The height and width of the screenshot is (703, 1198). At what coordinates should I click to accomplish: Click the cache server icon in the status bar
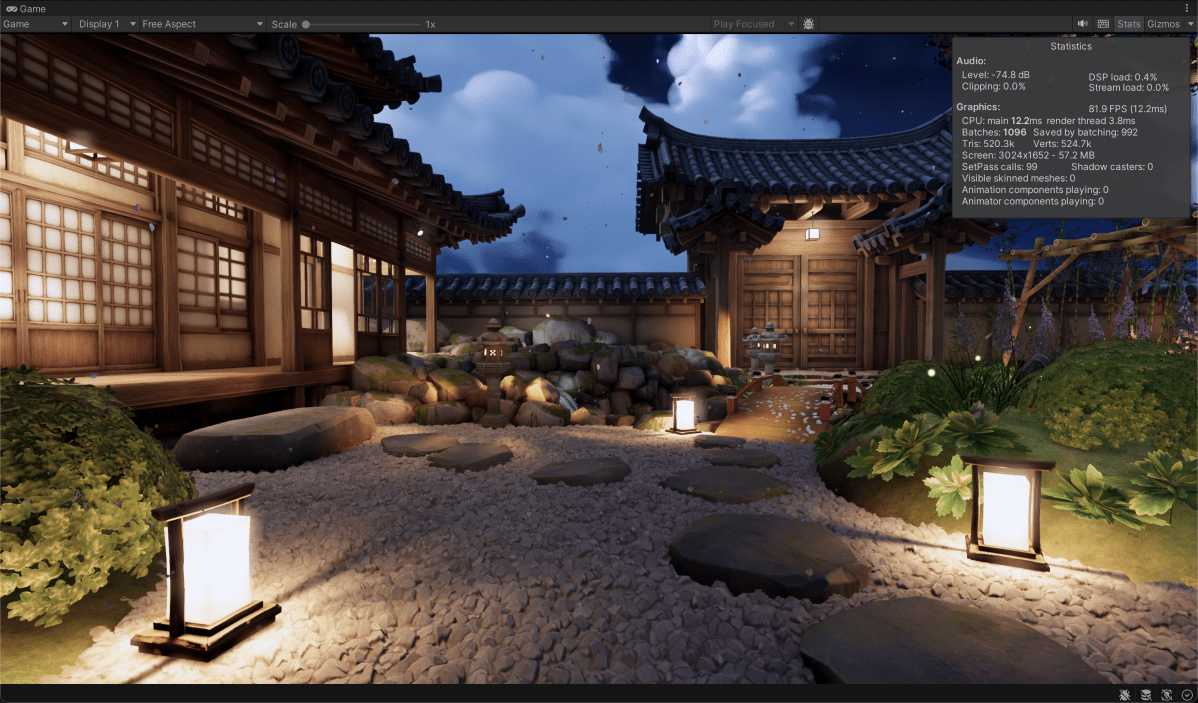point(1146,694)
